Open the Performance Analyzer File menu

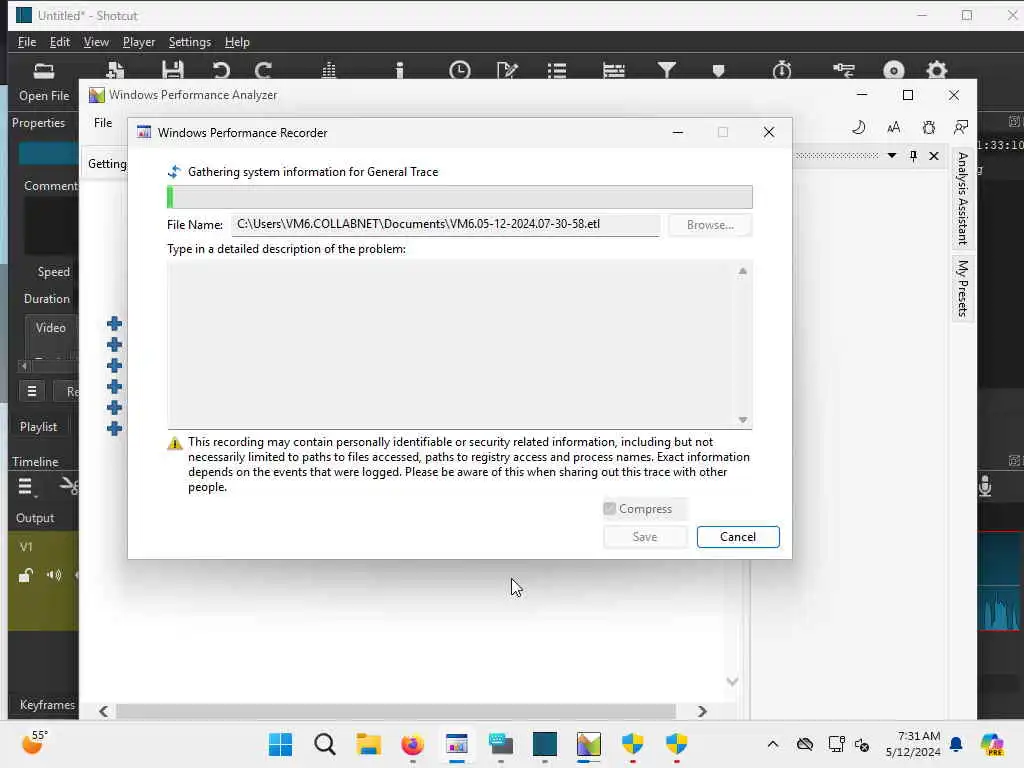click(103, 123)
